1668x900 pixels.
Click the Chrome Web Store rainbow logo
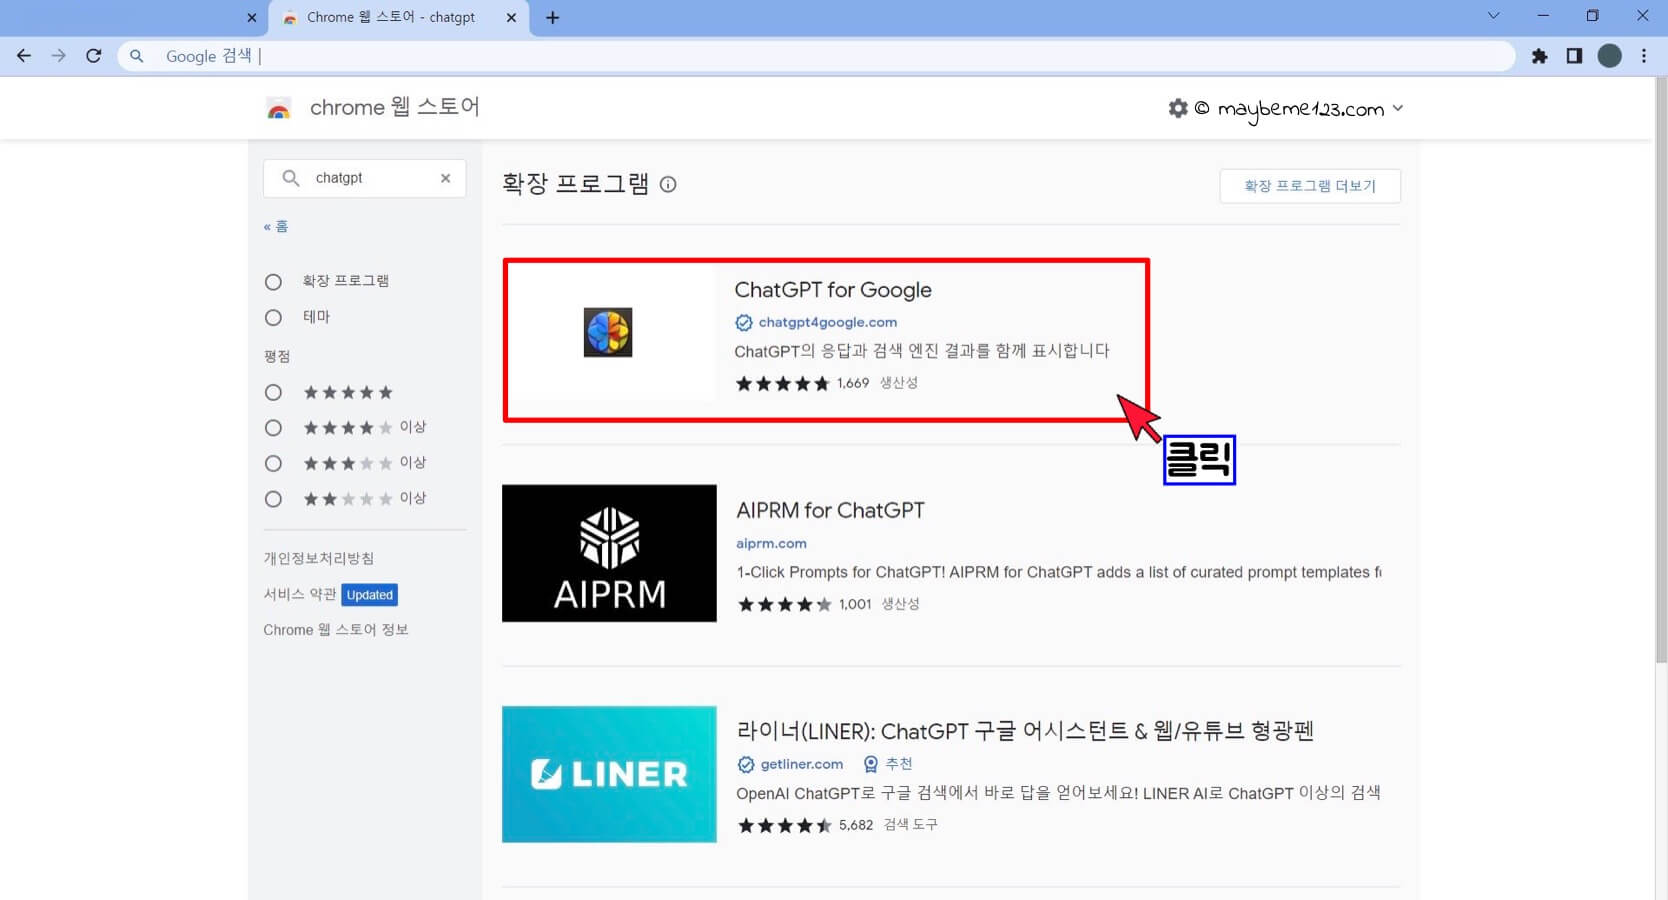(279, 108)
